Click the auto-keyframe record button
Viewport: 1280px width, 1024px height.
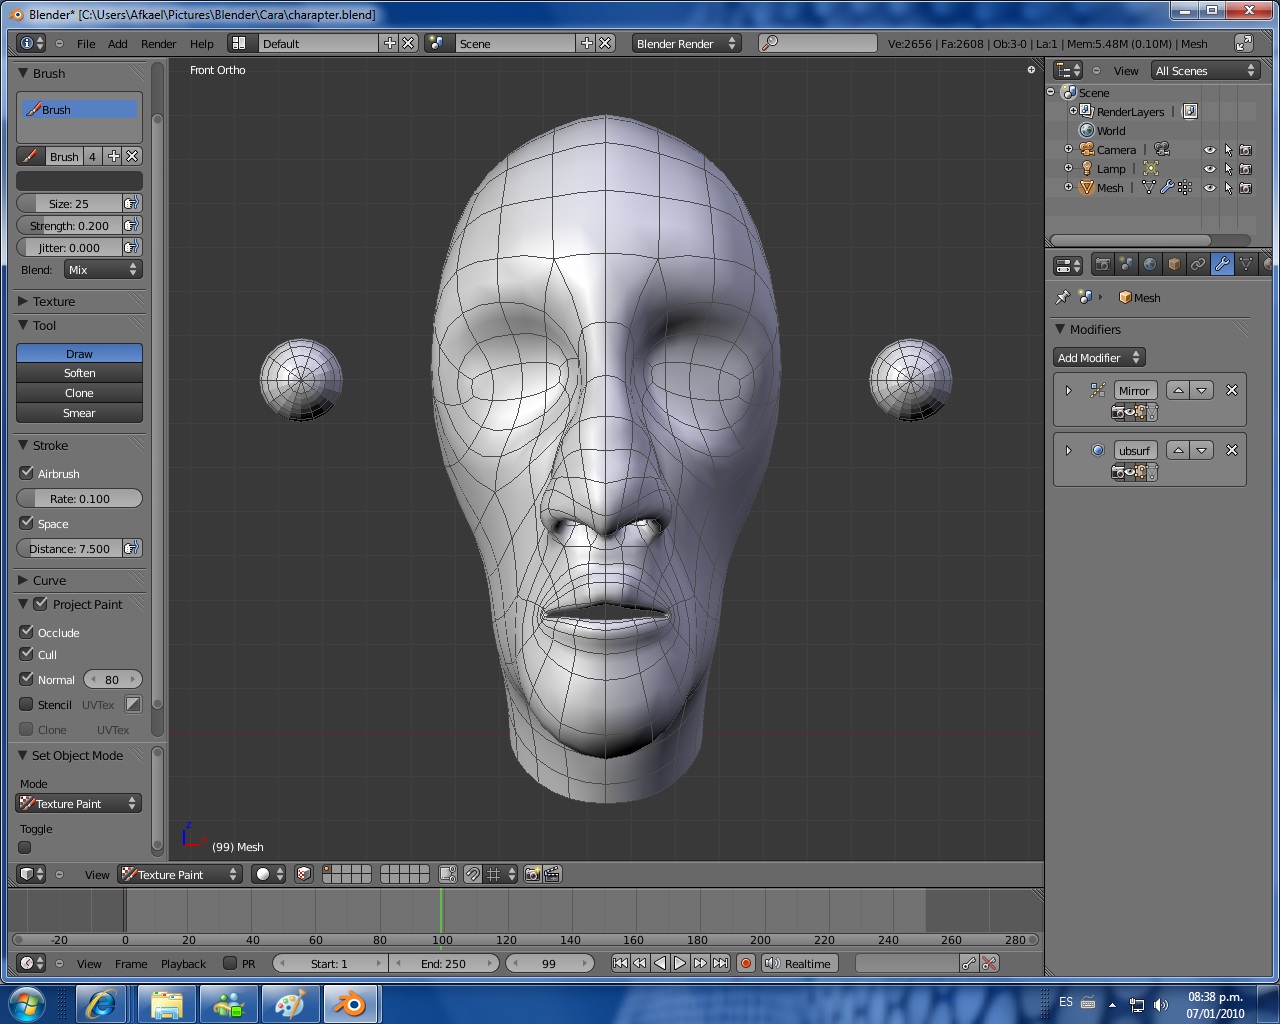tap(745, 963)
